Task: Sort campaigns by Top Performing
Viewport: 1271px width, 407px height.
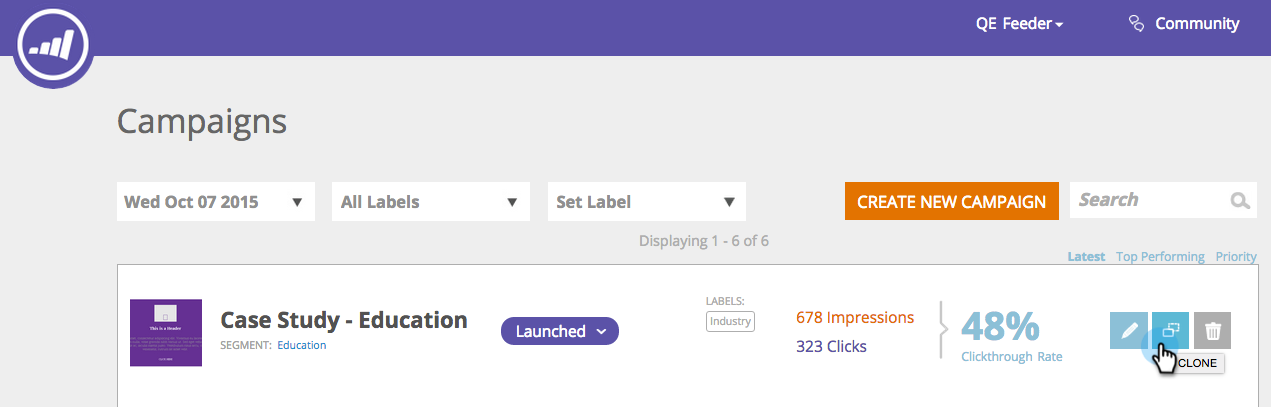Action: 1160,257
